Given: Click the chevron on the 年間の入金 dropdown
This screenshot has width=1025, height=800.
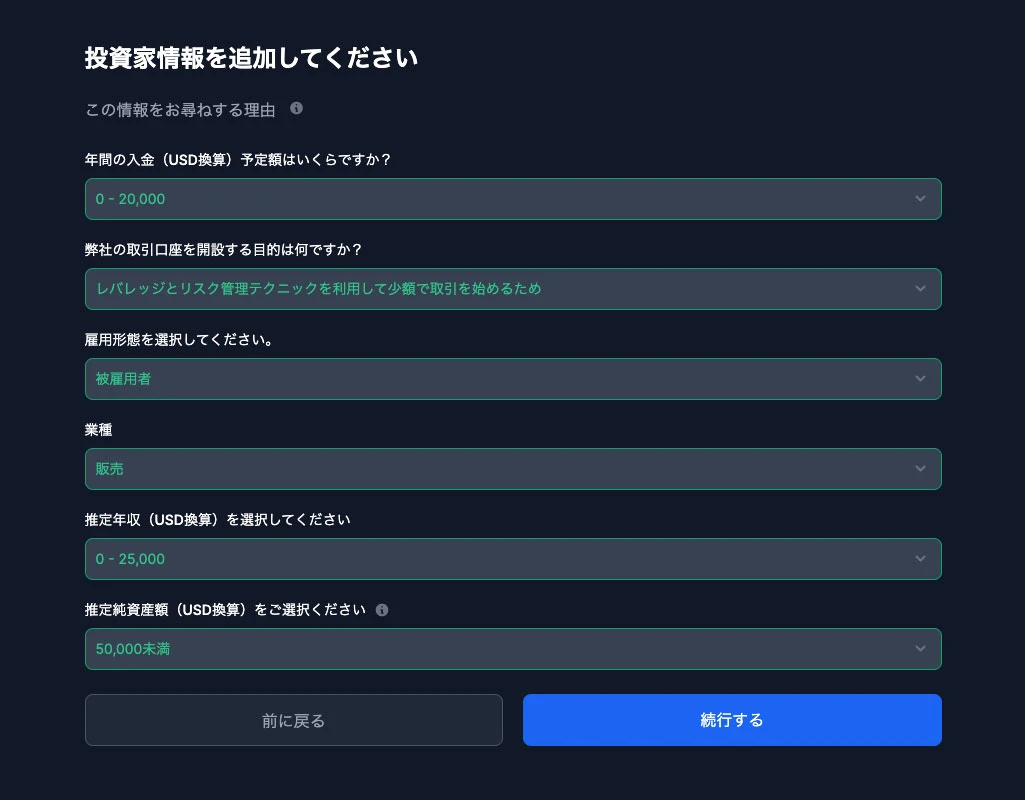Looking at the screenshot, I should (x=920, y=198).
